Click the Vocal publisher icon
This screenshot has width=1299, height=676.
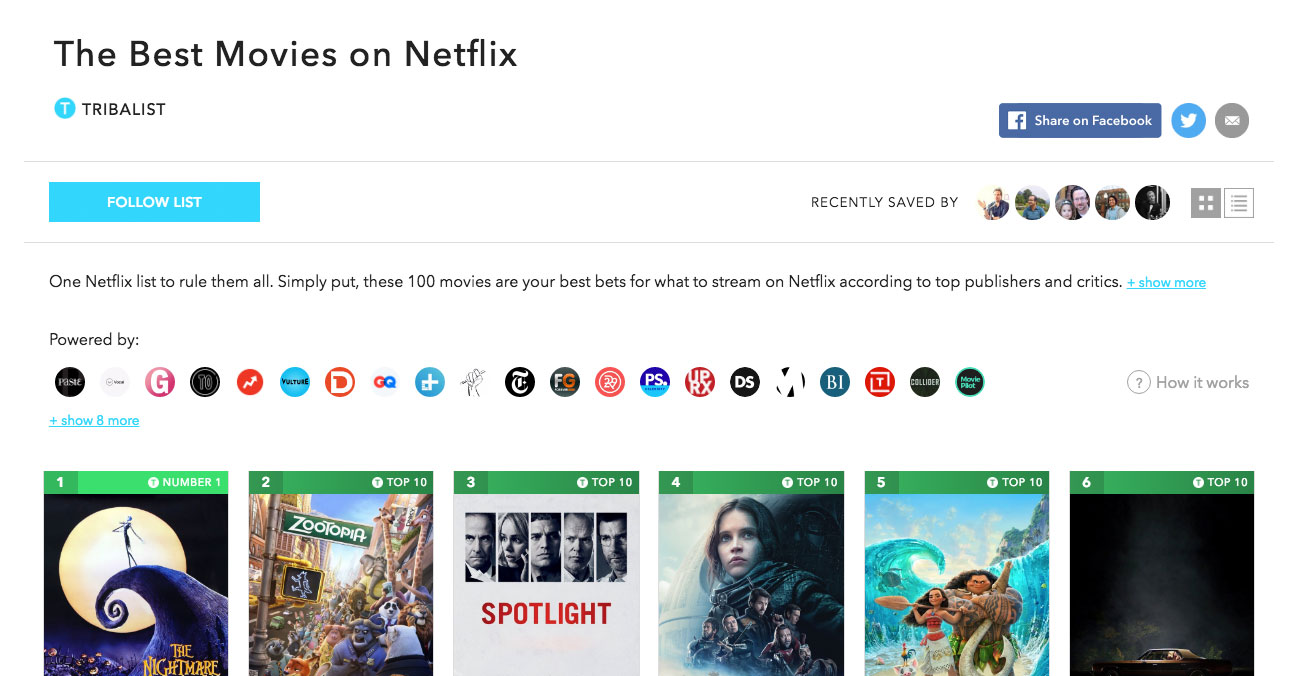point(115,382)
